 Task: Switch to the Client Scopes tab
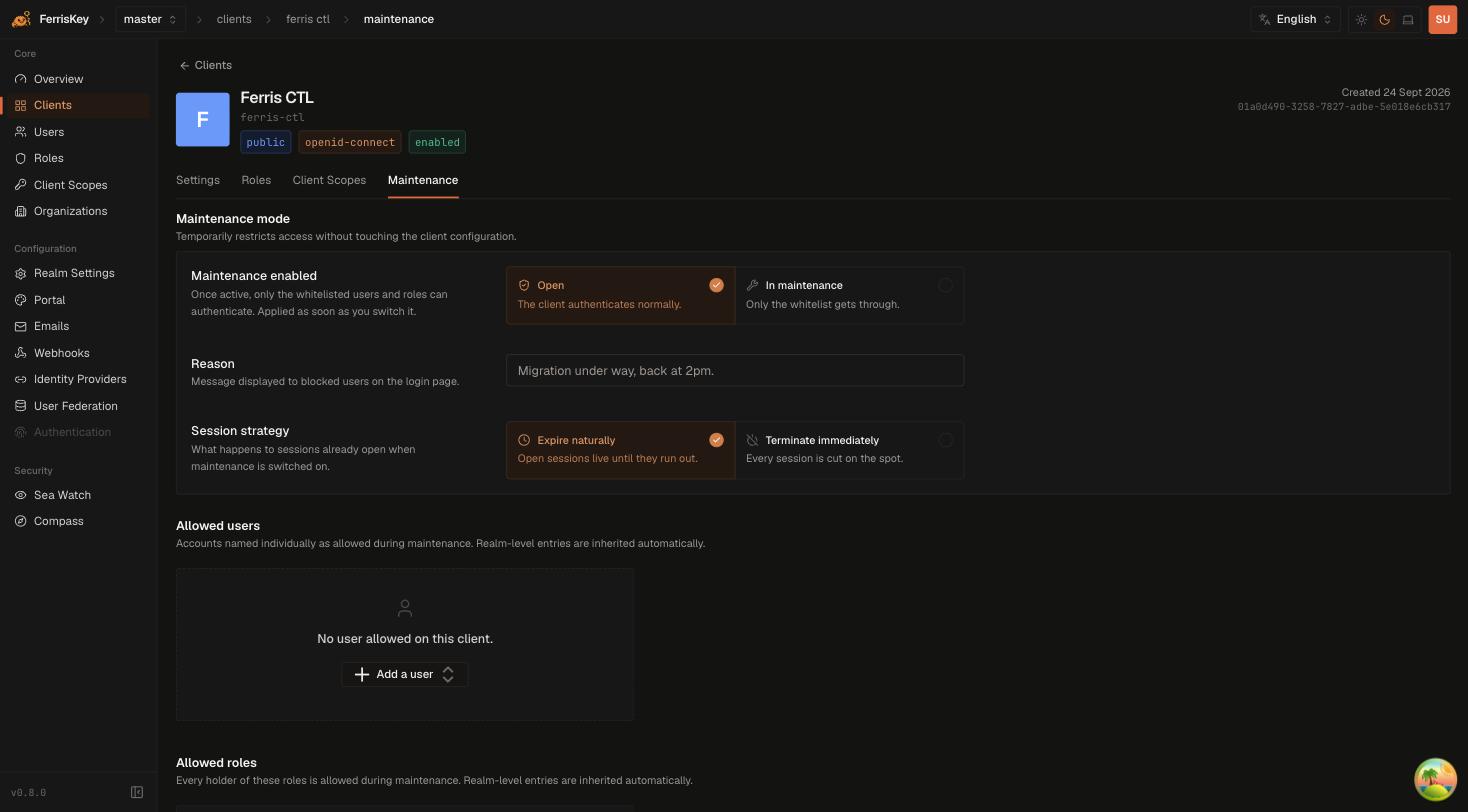pos(329,180)
